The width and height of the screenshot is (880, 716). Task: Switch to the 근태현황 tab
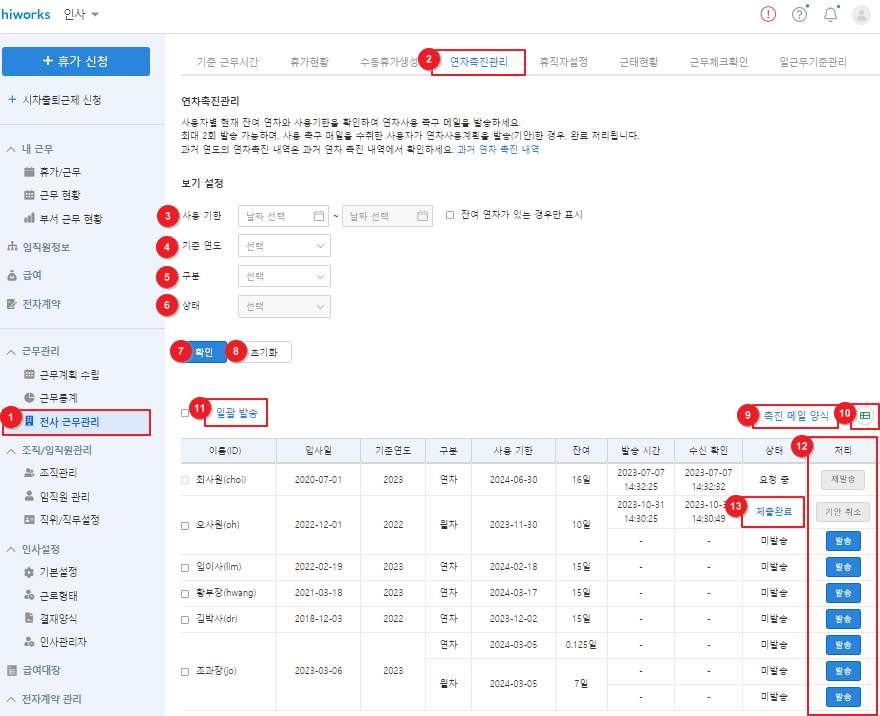point(639,62)
